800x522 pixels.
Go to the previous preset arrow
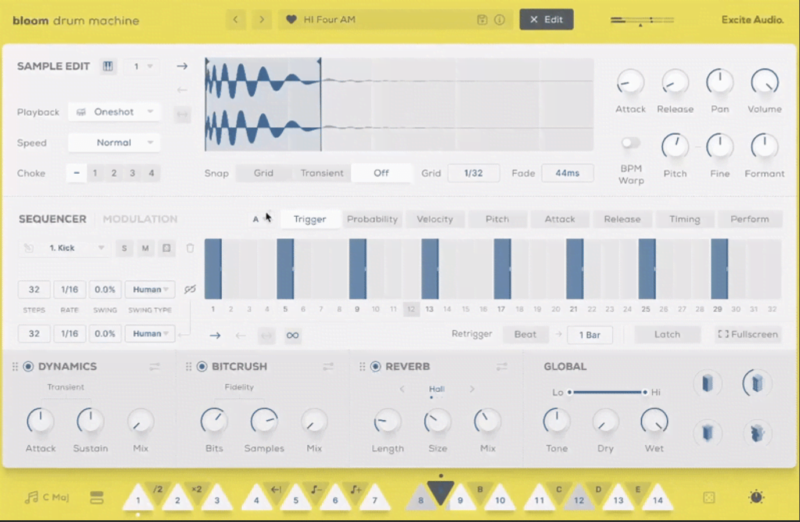(236, 20)
